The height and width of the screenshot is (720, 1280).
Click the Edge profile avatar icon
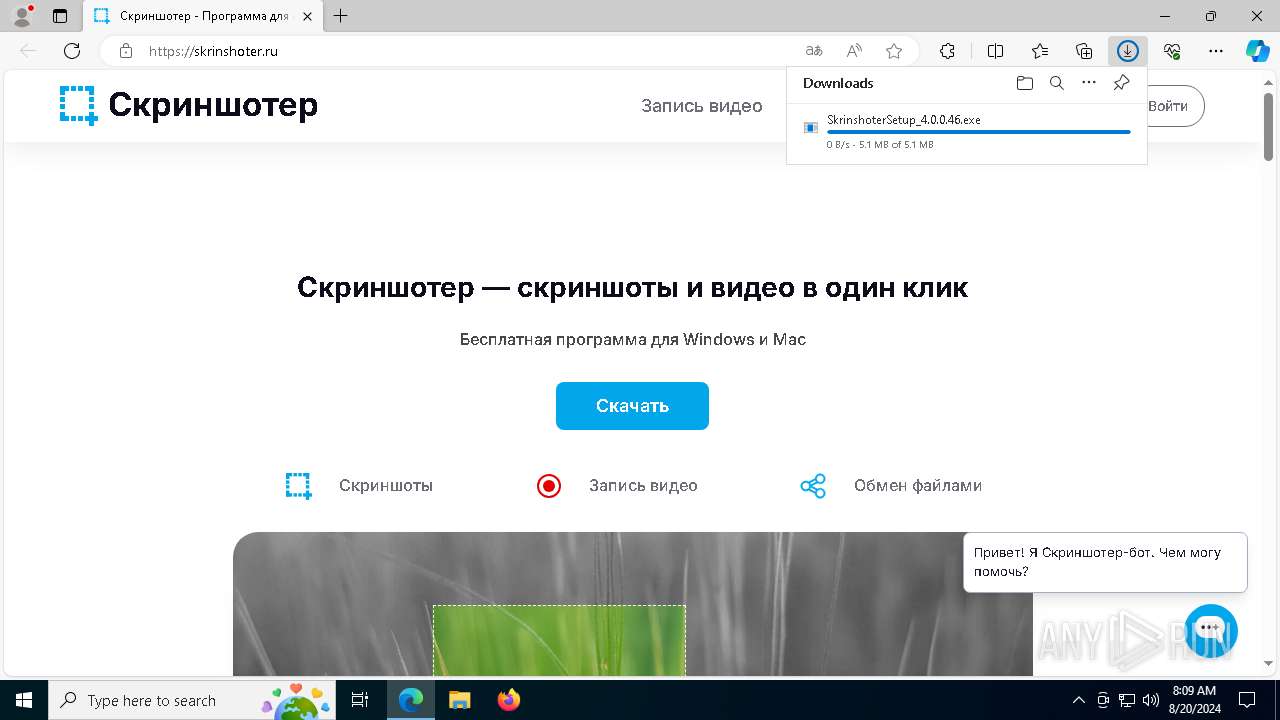pos(22,16)
